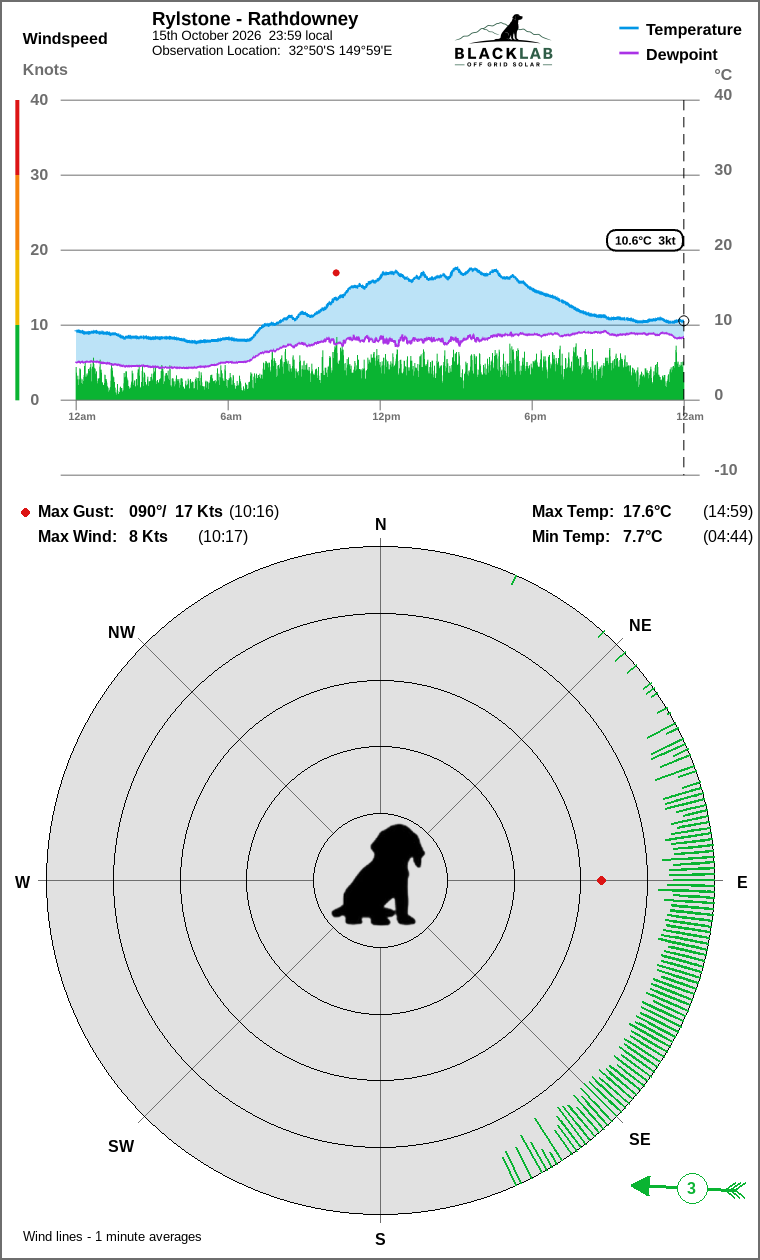
Task: Click the windspeed color scale bar
Action: (x=17, y=250)
